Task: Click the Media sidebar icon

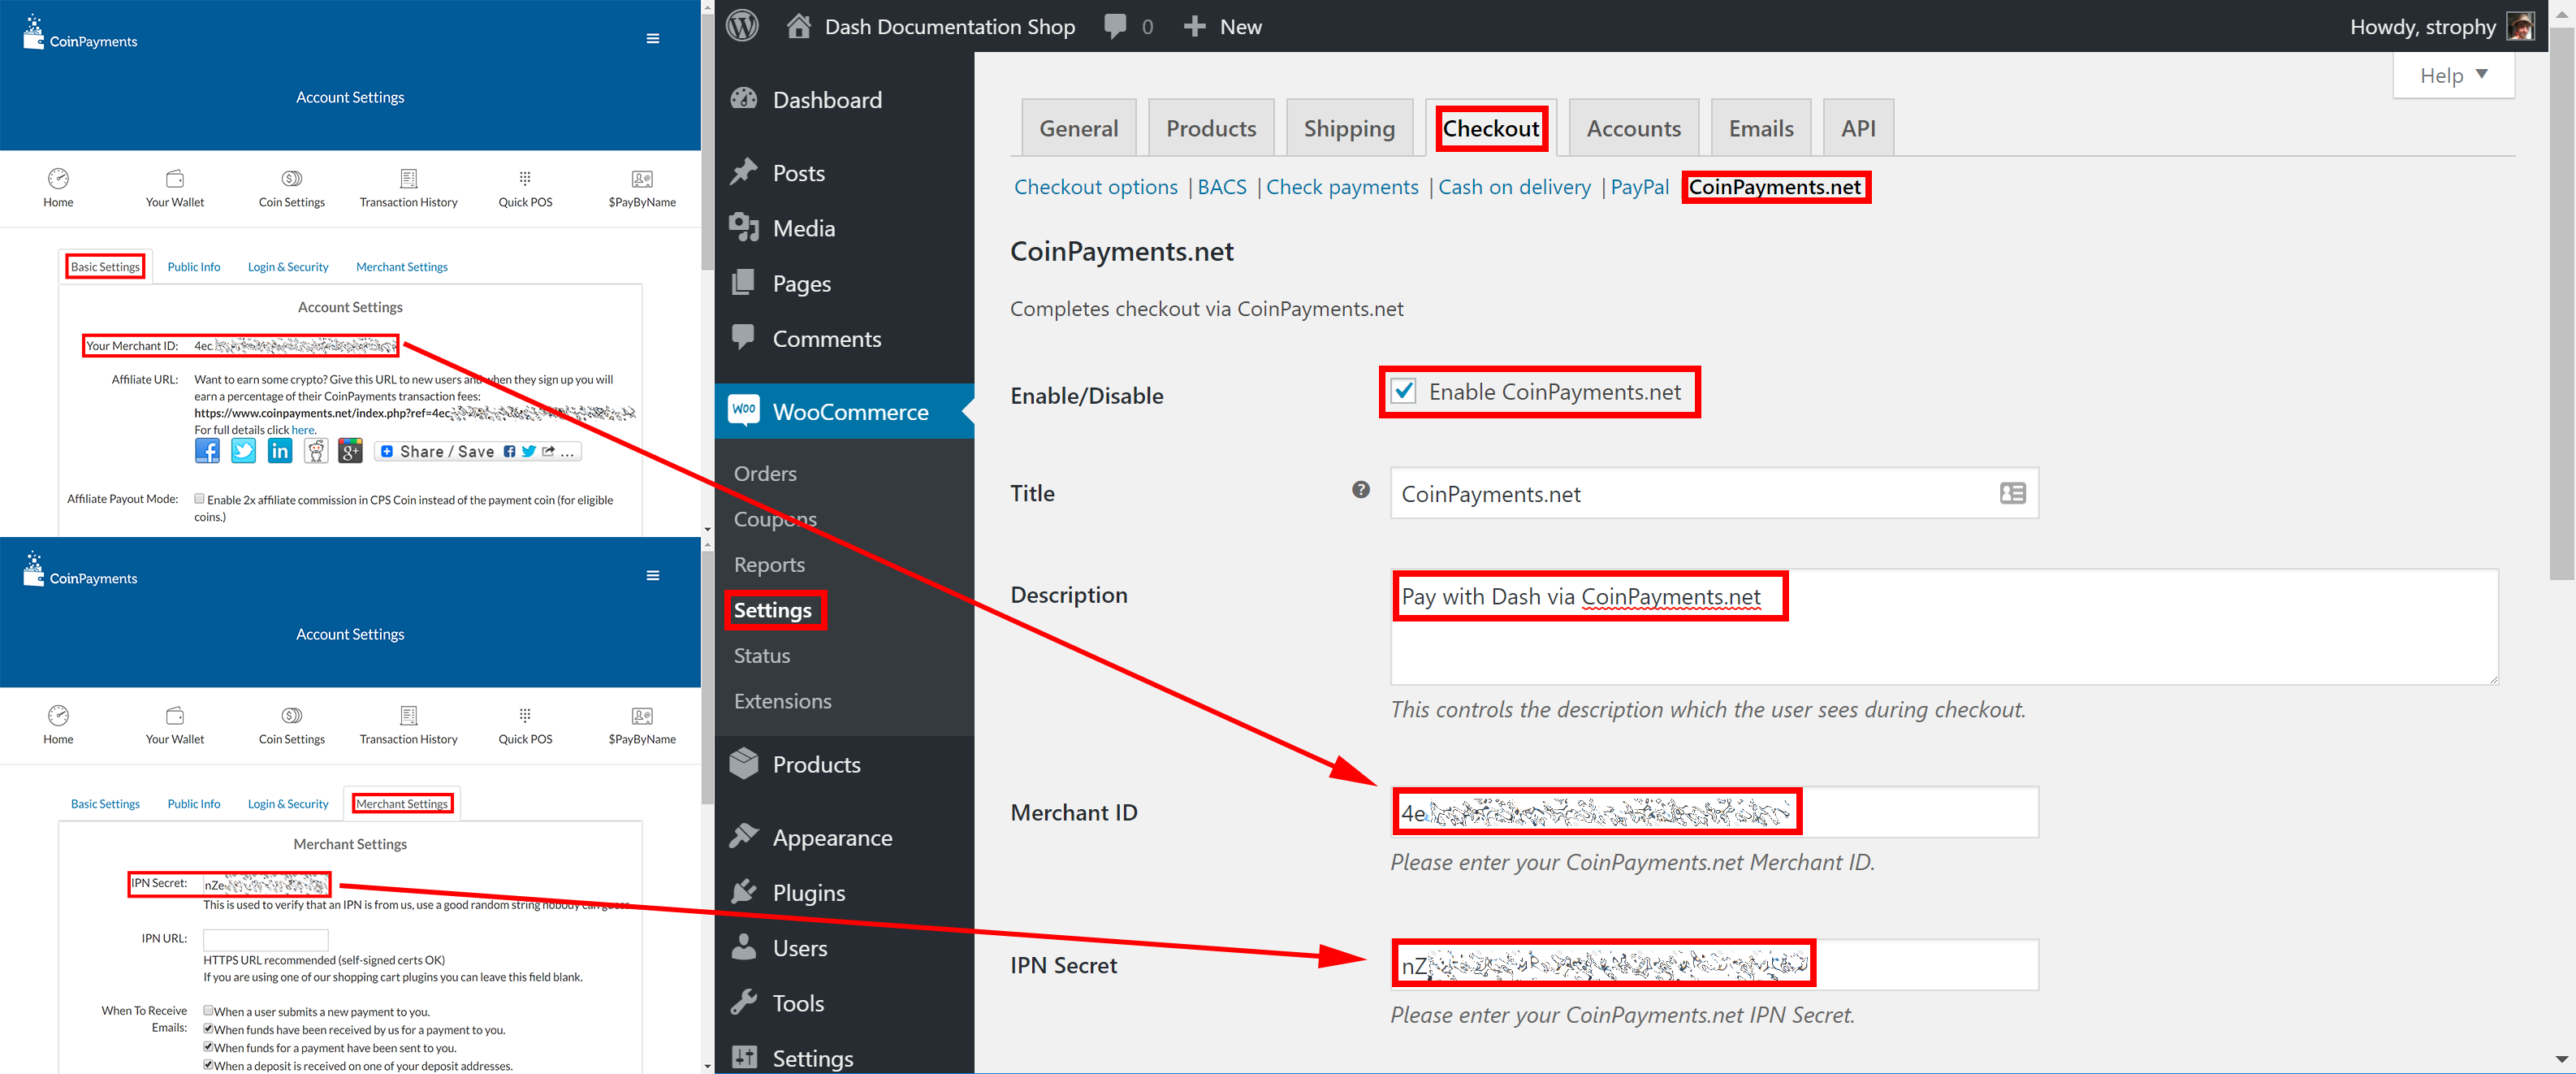Action: coord(744,228)
